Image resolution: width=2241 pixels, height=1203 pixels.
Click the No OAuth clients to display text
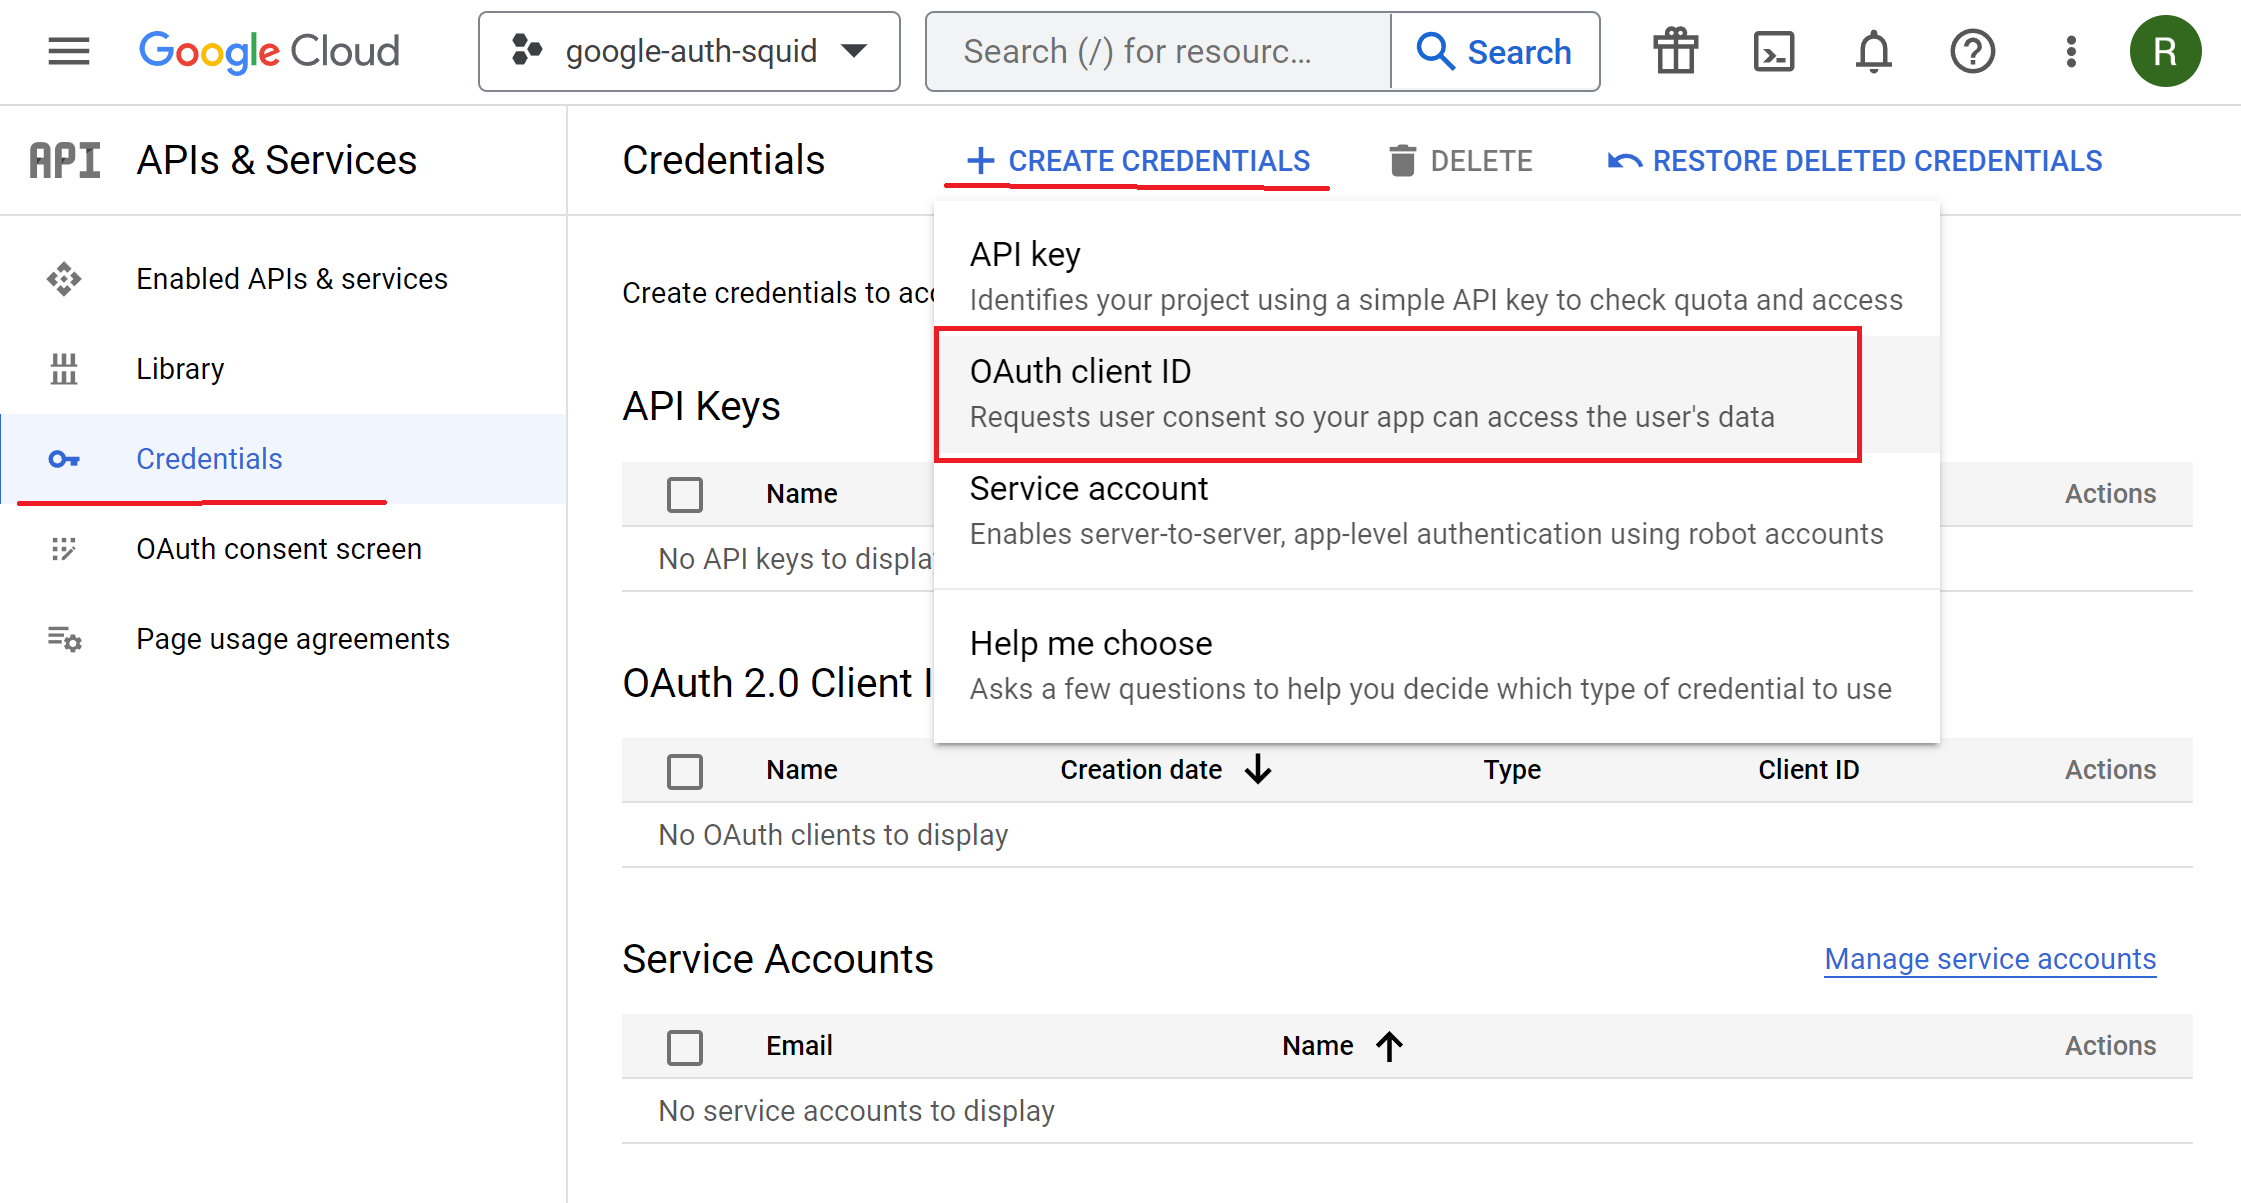point(833,835)
